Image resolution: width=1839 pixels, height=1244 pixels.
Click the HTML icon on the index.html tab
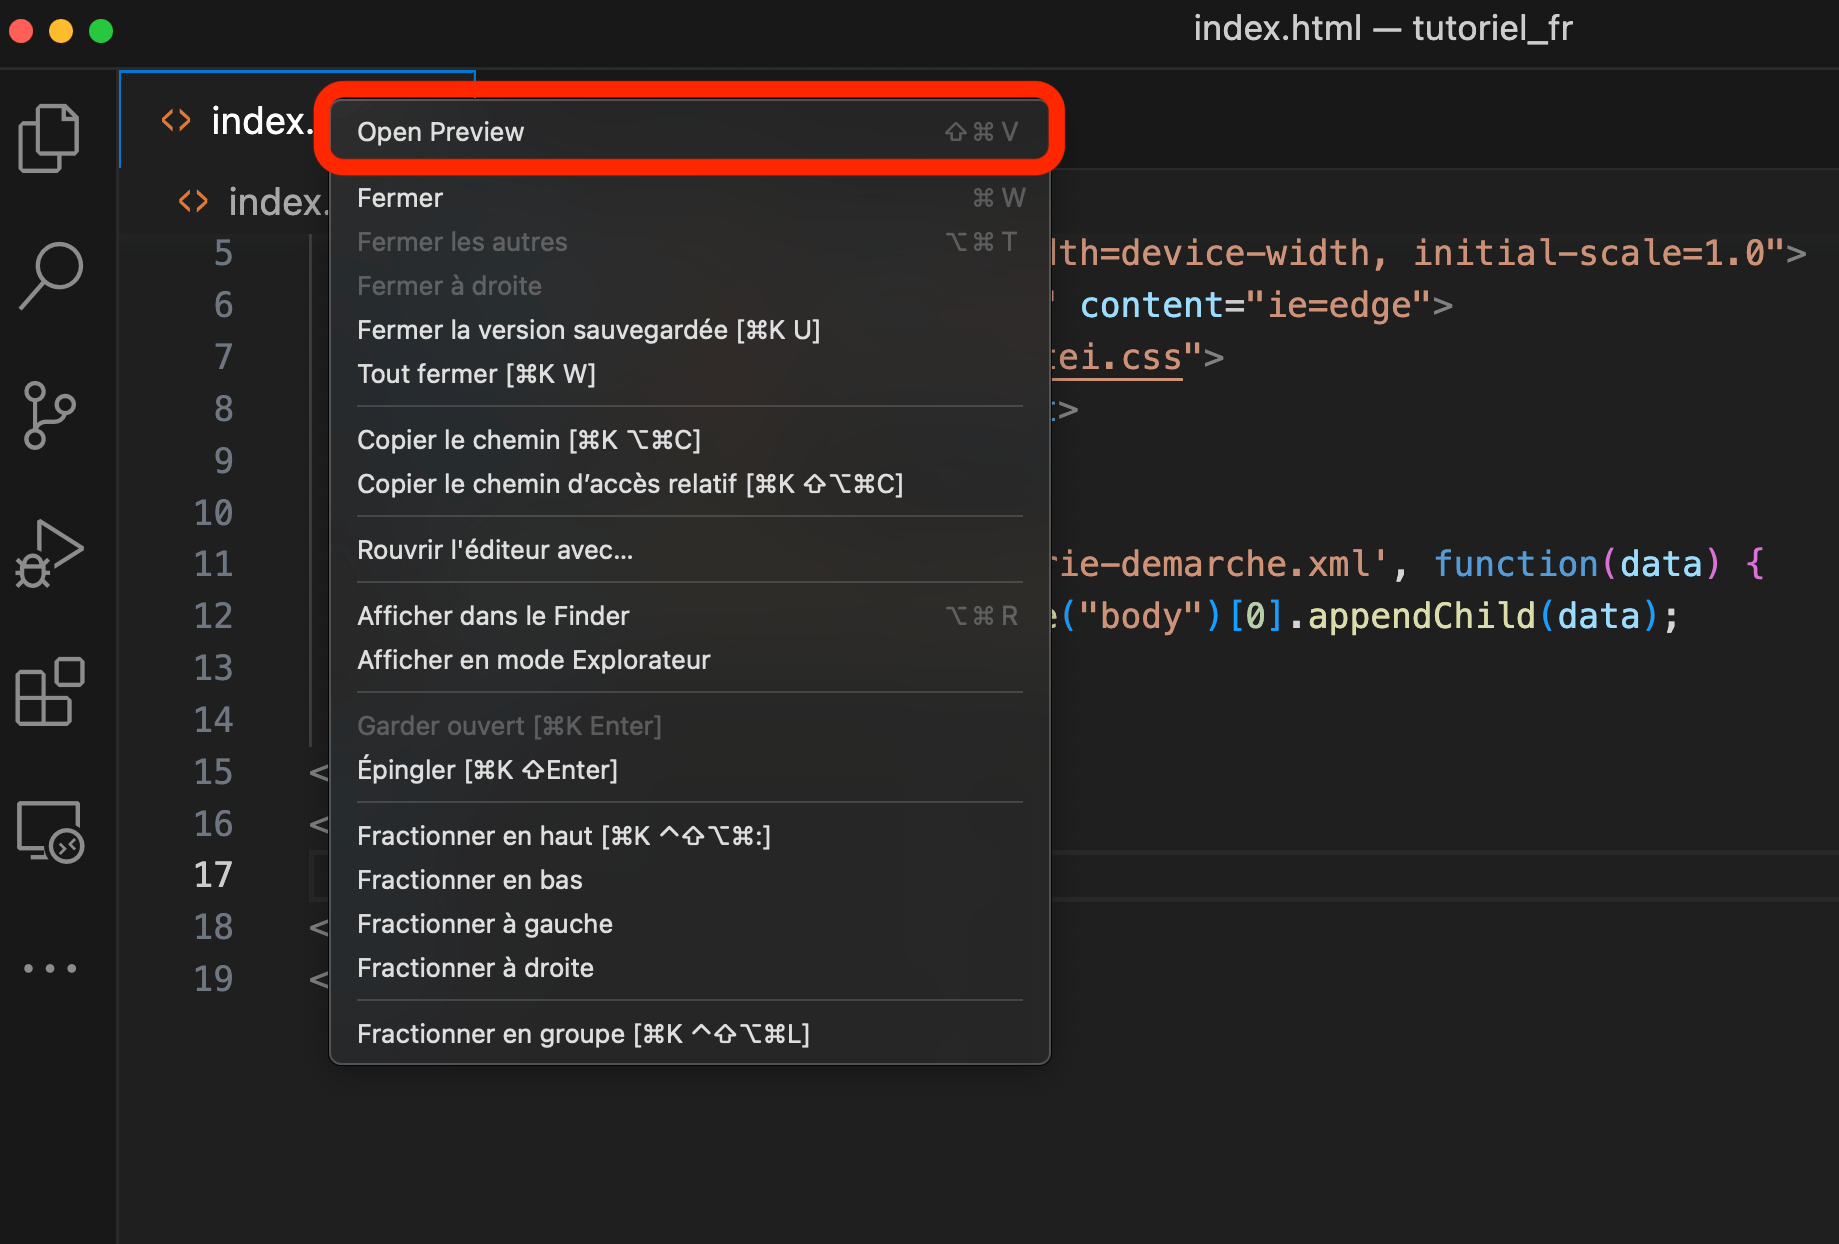coord(175,120)
